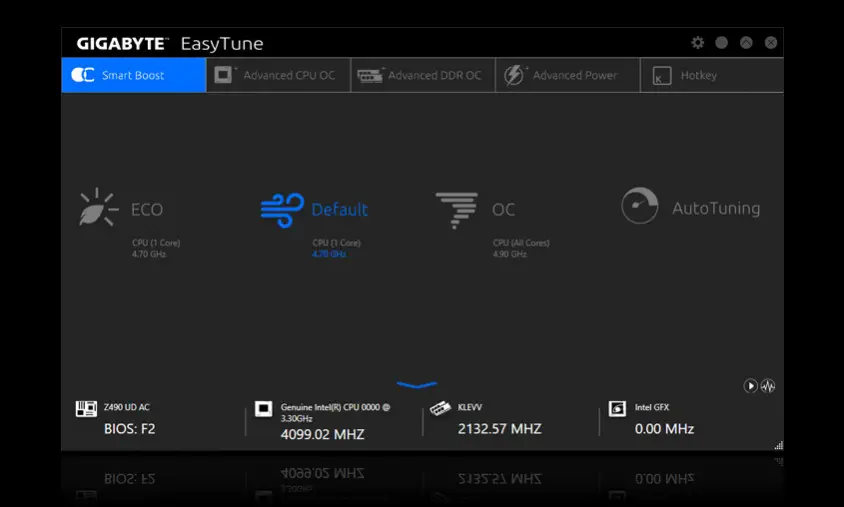Switch to the Advanced CPU OC tab

(278, 75)
